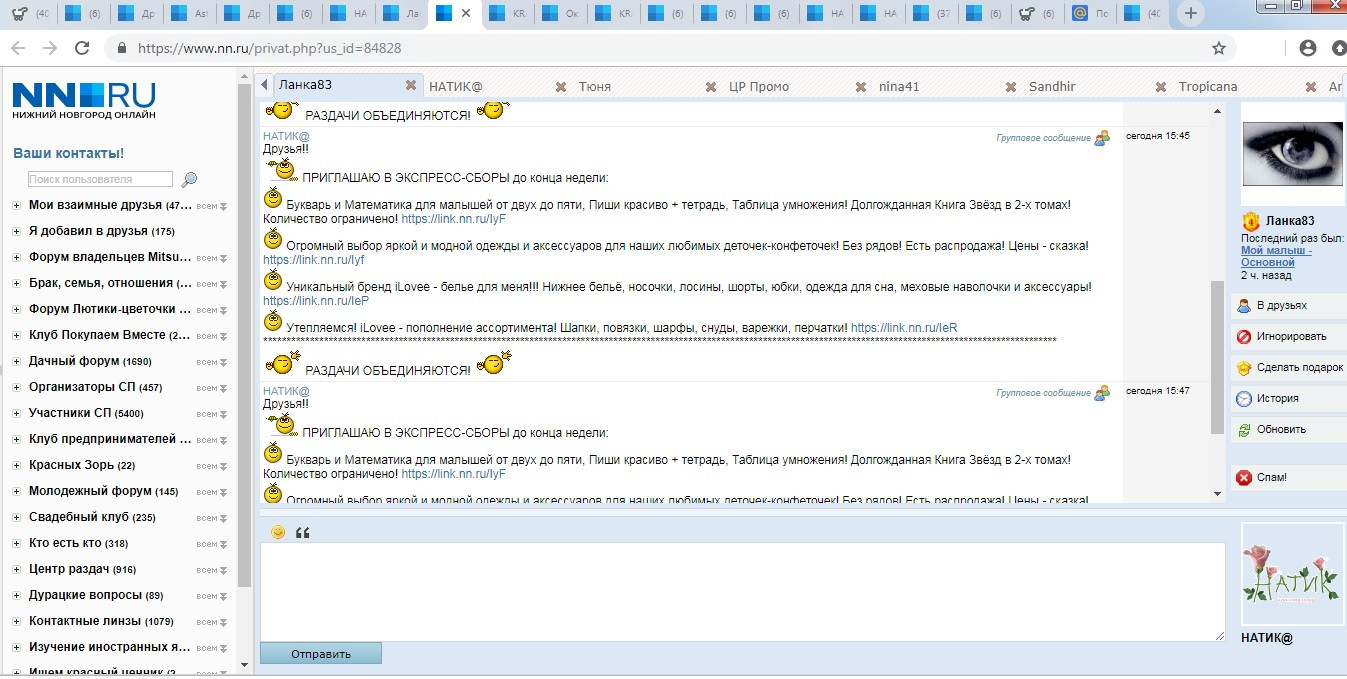The image size is (1347, 679).
Task: Open the Мой малыш - Основной link
Action: (1275, 256)
